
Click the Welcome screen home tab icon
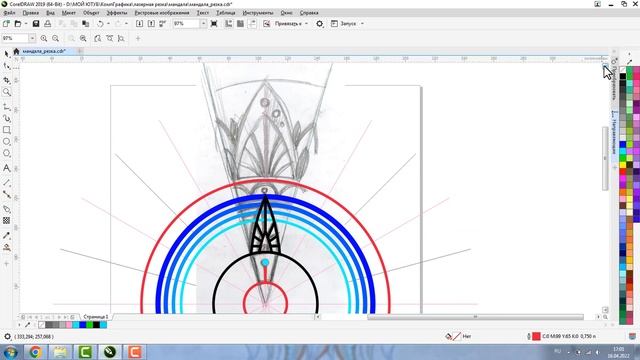[x=16, y=51]
